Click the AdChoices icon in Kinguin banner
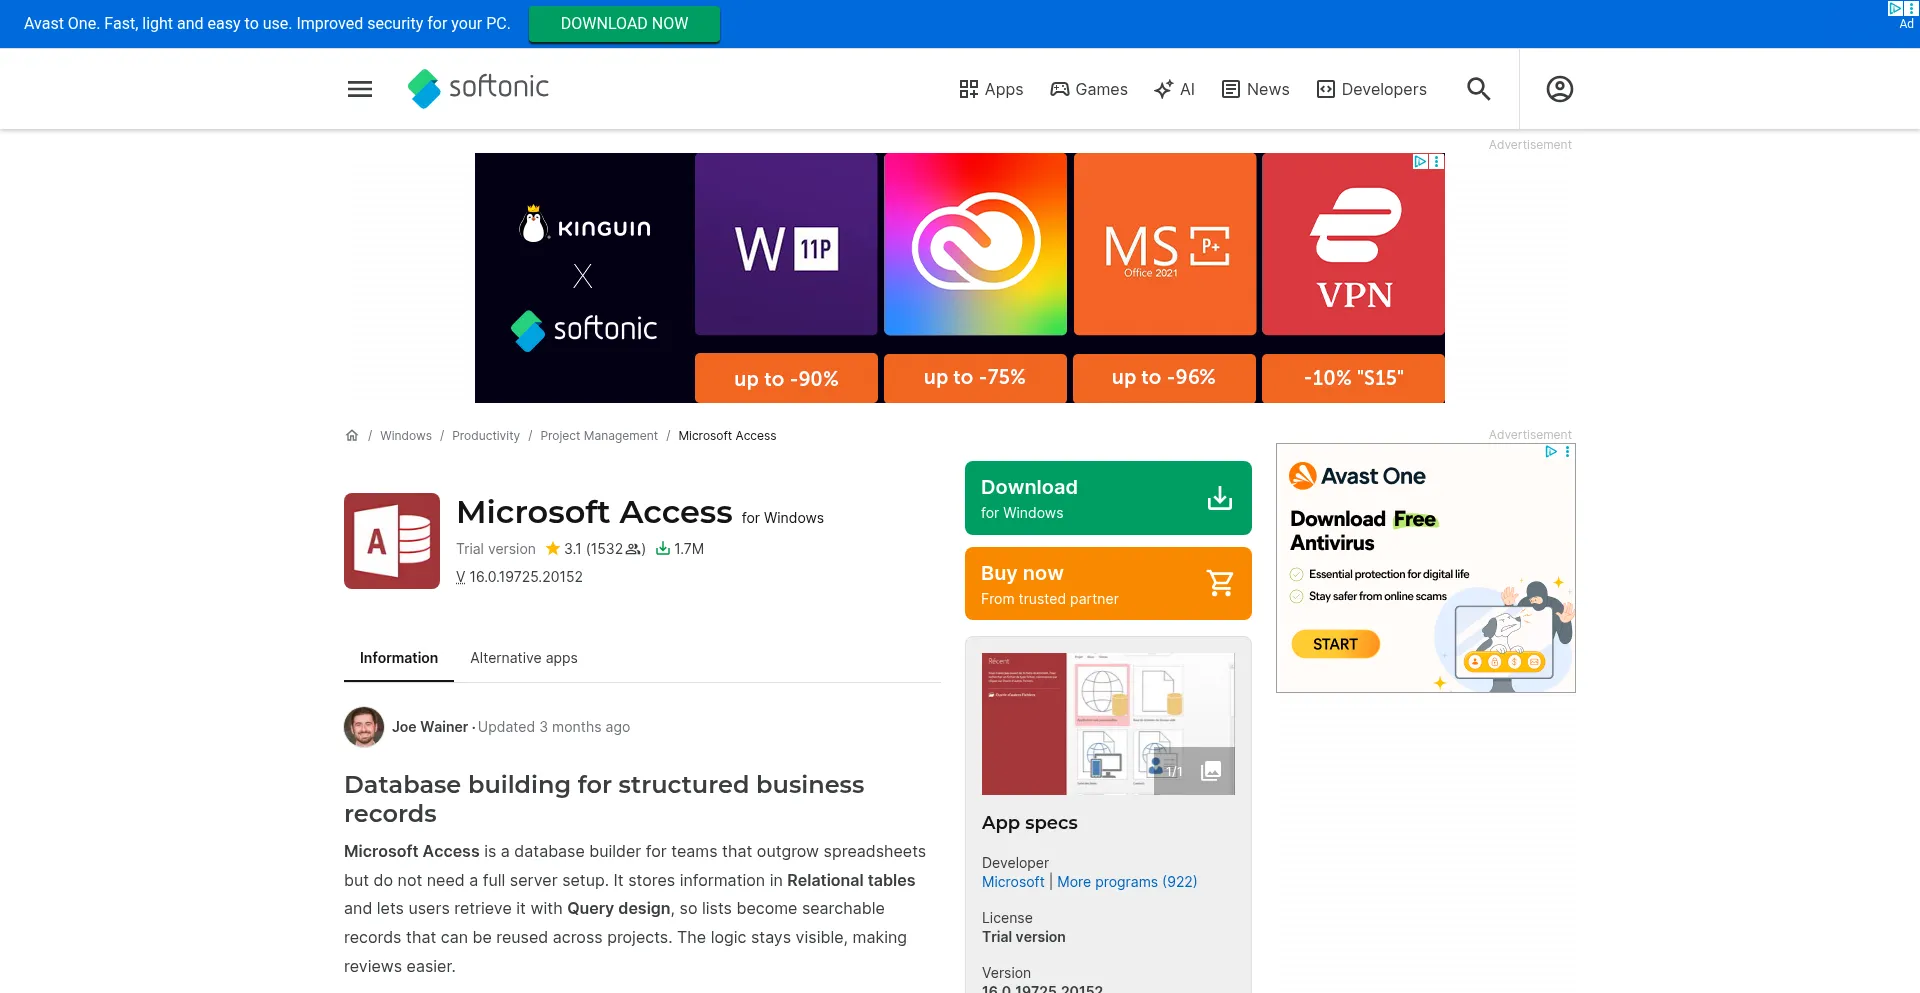Screen dimensions: 1920x993 [1420, 161]
